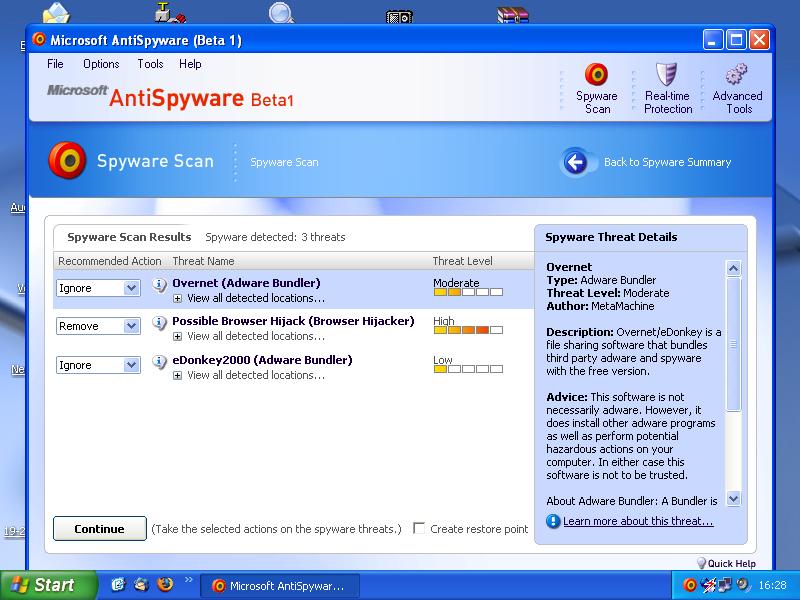Click the info icon beside eDonkey2000
Screen dimensions: 800x600
pyautogui.click(x=159, y=362)
